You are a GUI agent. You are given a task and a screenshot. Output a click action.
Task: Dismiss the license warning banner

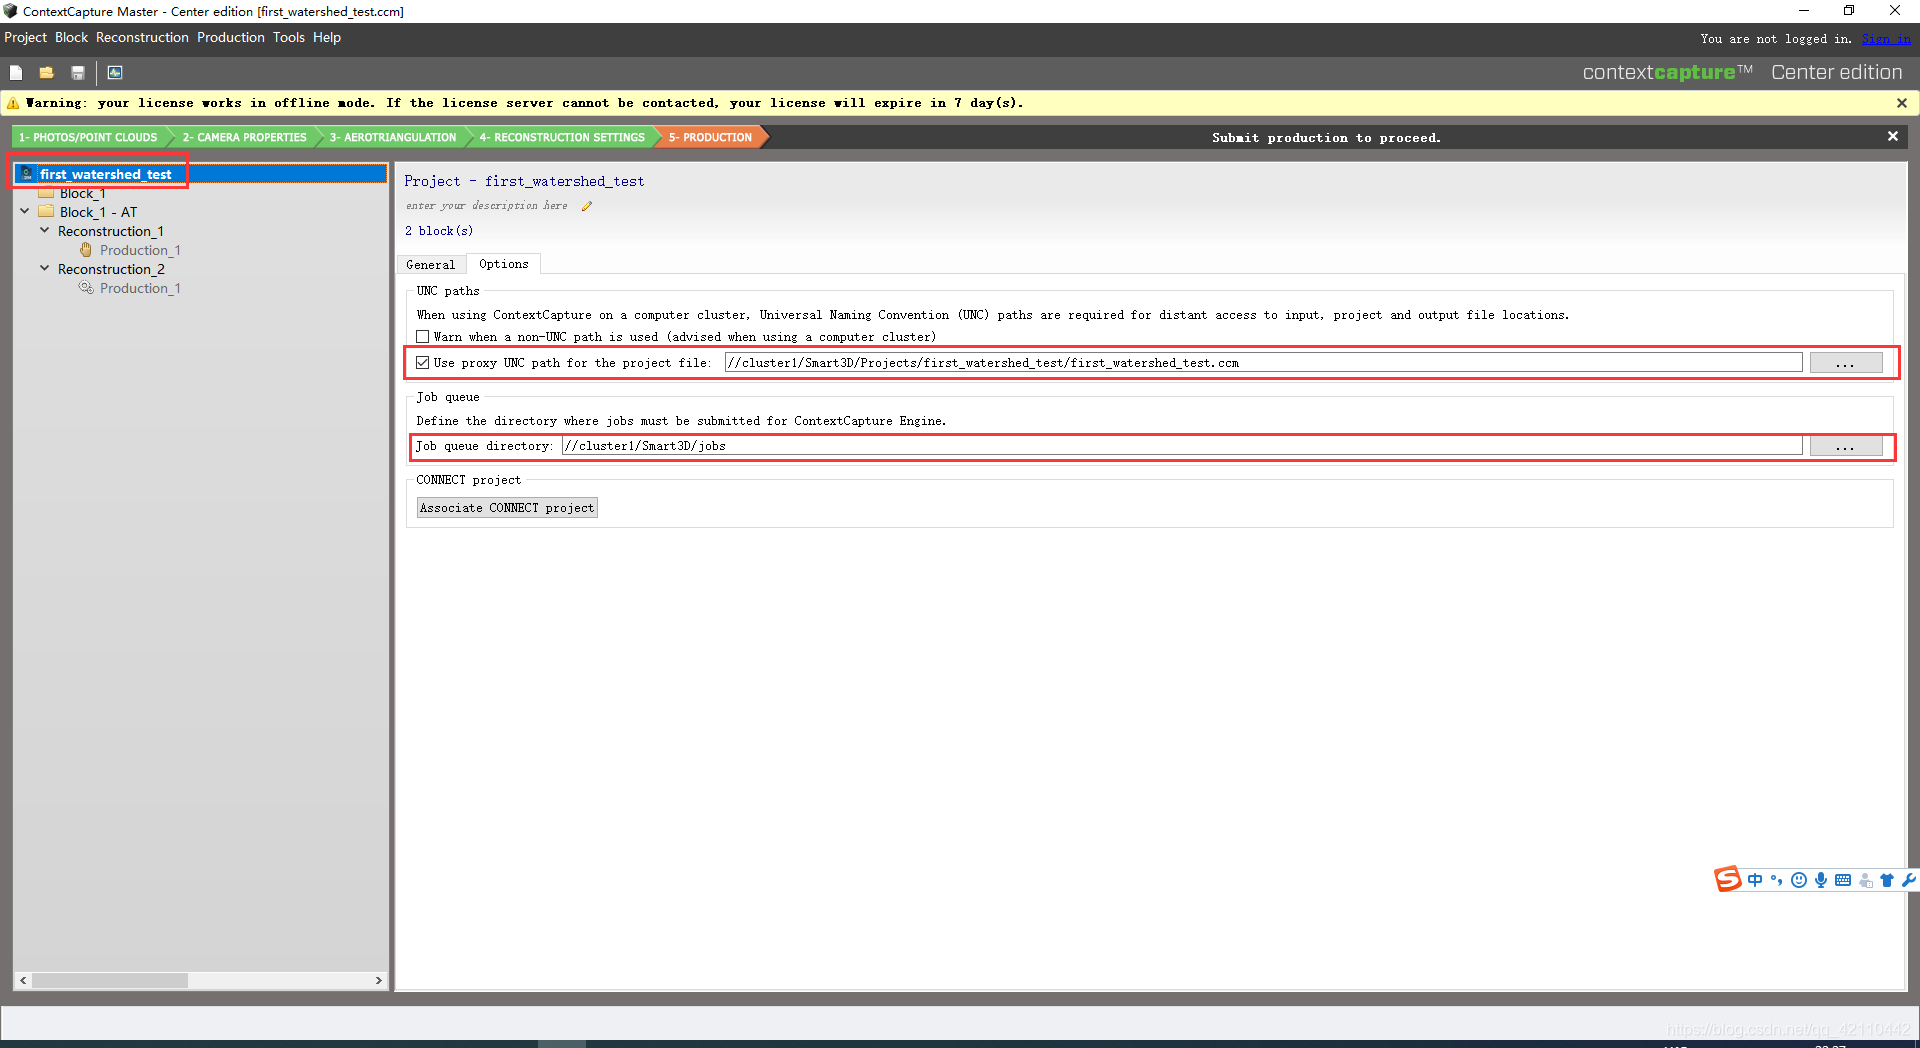tap(1902, 103)
